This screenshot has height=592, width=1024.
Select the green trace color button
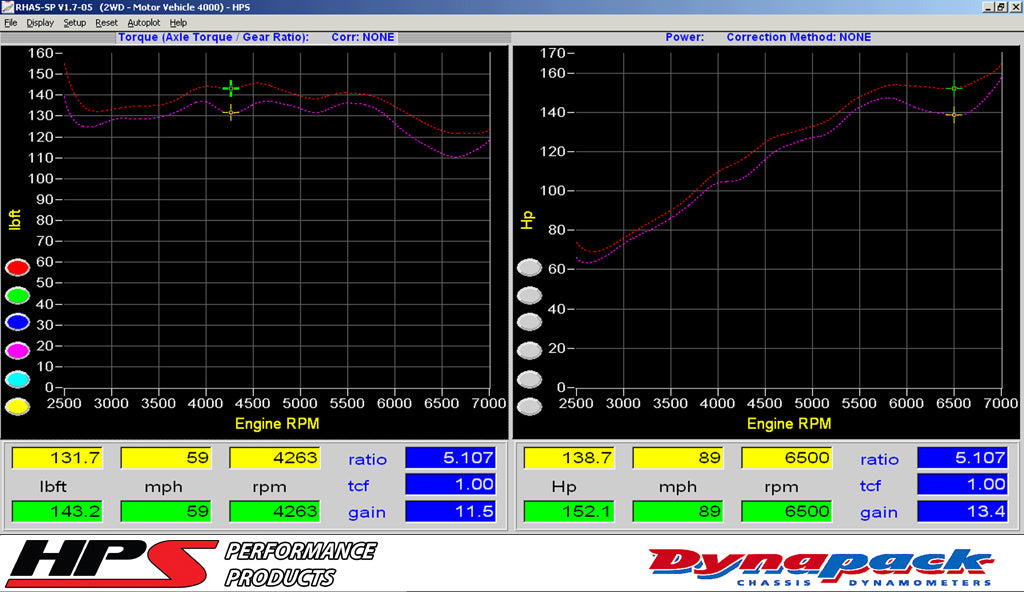tap(16, 295)
